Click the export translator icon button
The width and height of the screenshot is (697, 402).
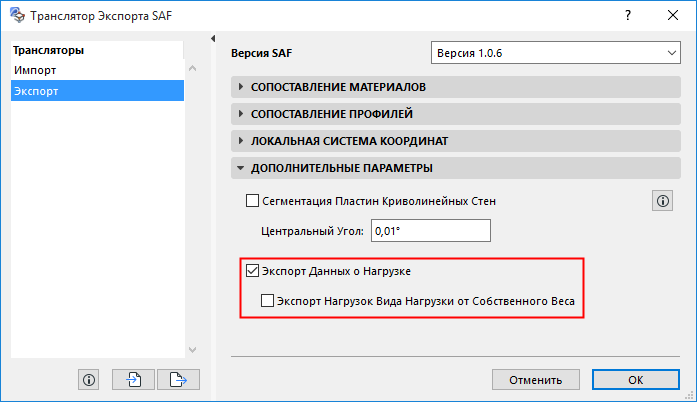[x=178, y=379]
